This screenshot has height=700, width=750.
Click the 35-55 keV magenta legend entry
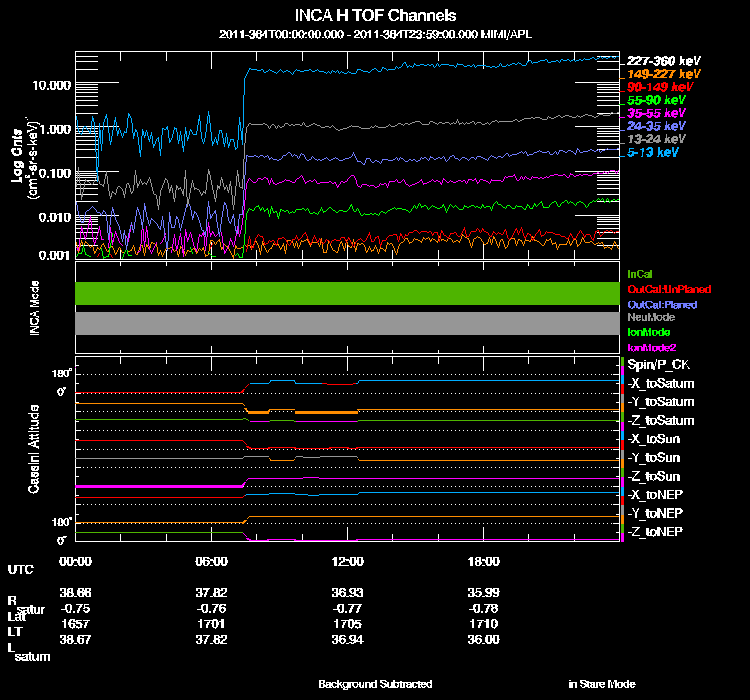point(655,113)
